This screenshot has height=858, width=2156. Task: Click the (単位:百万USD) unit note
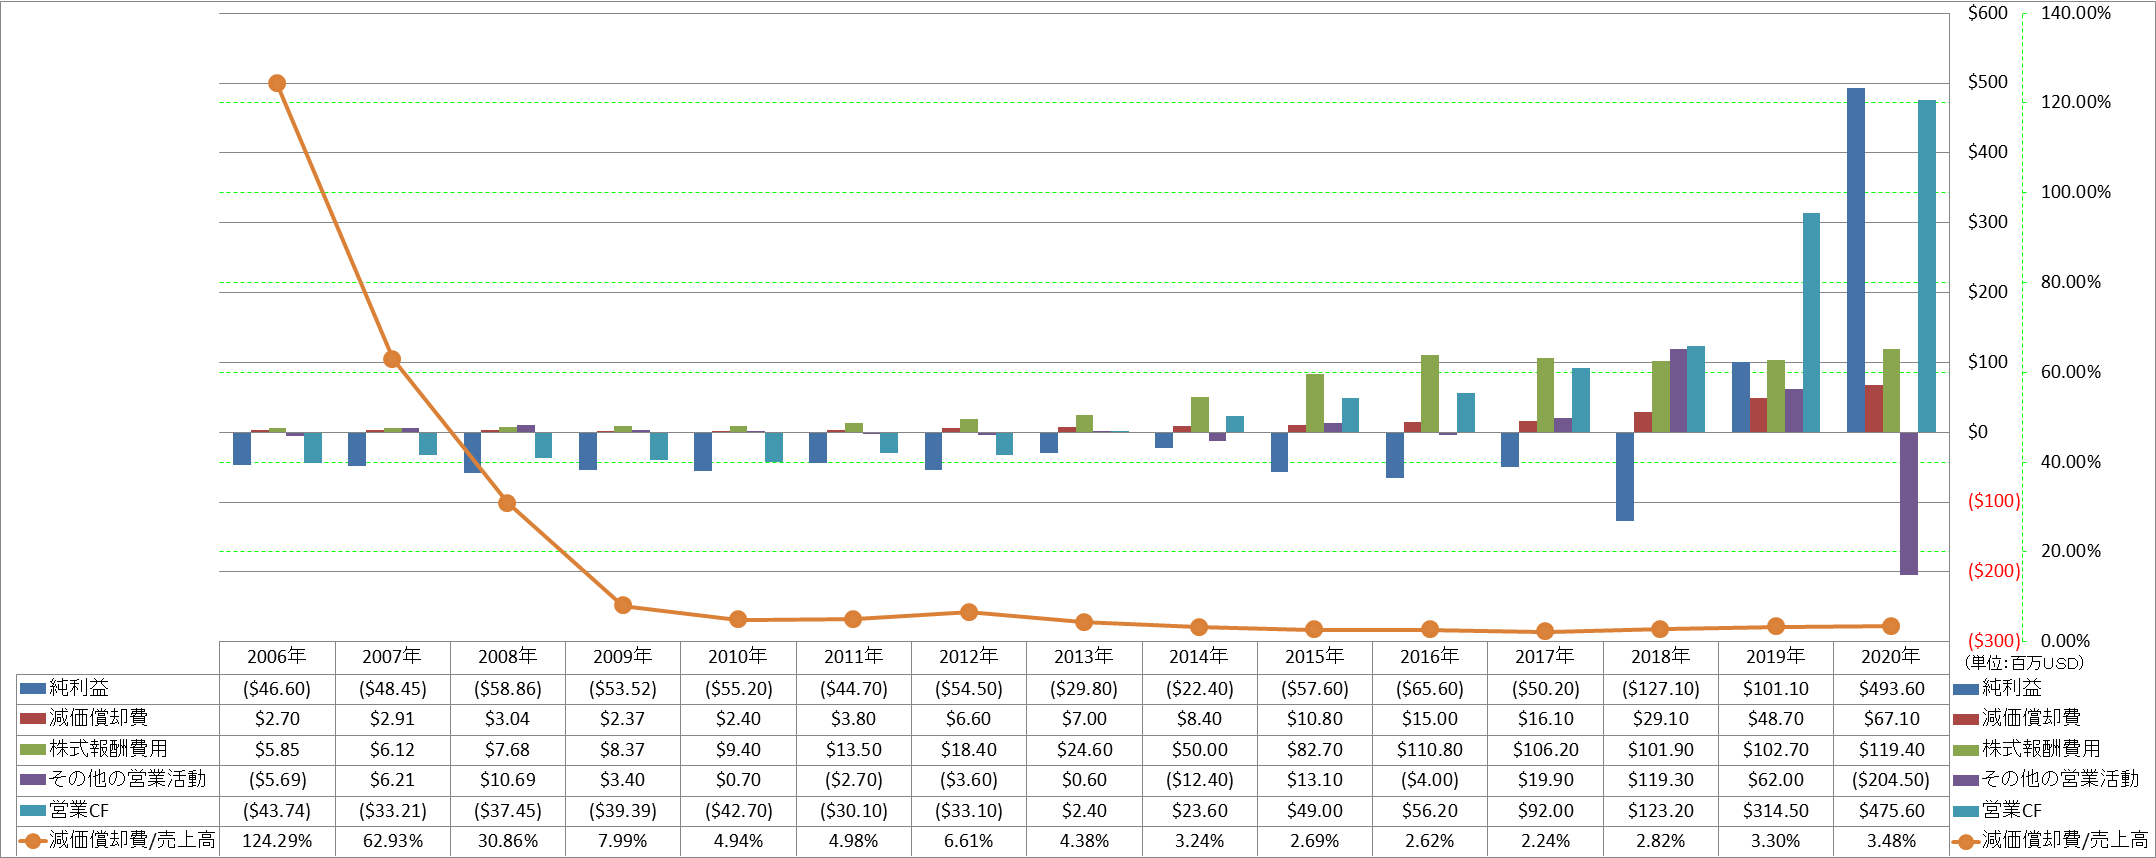point(2024,663)
